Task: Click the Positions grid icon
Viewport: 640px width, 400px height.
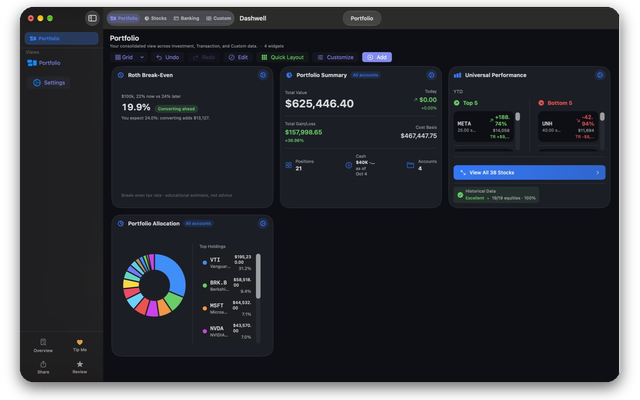Action: coord(289,165)
